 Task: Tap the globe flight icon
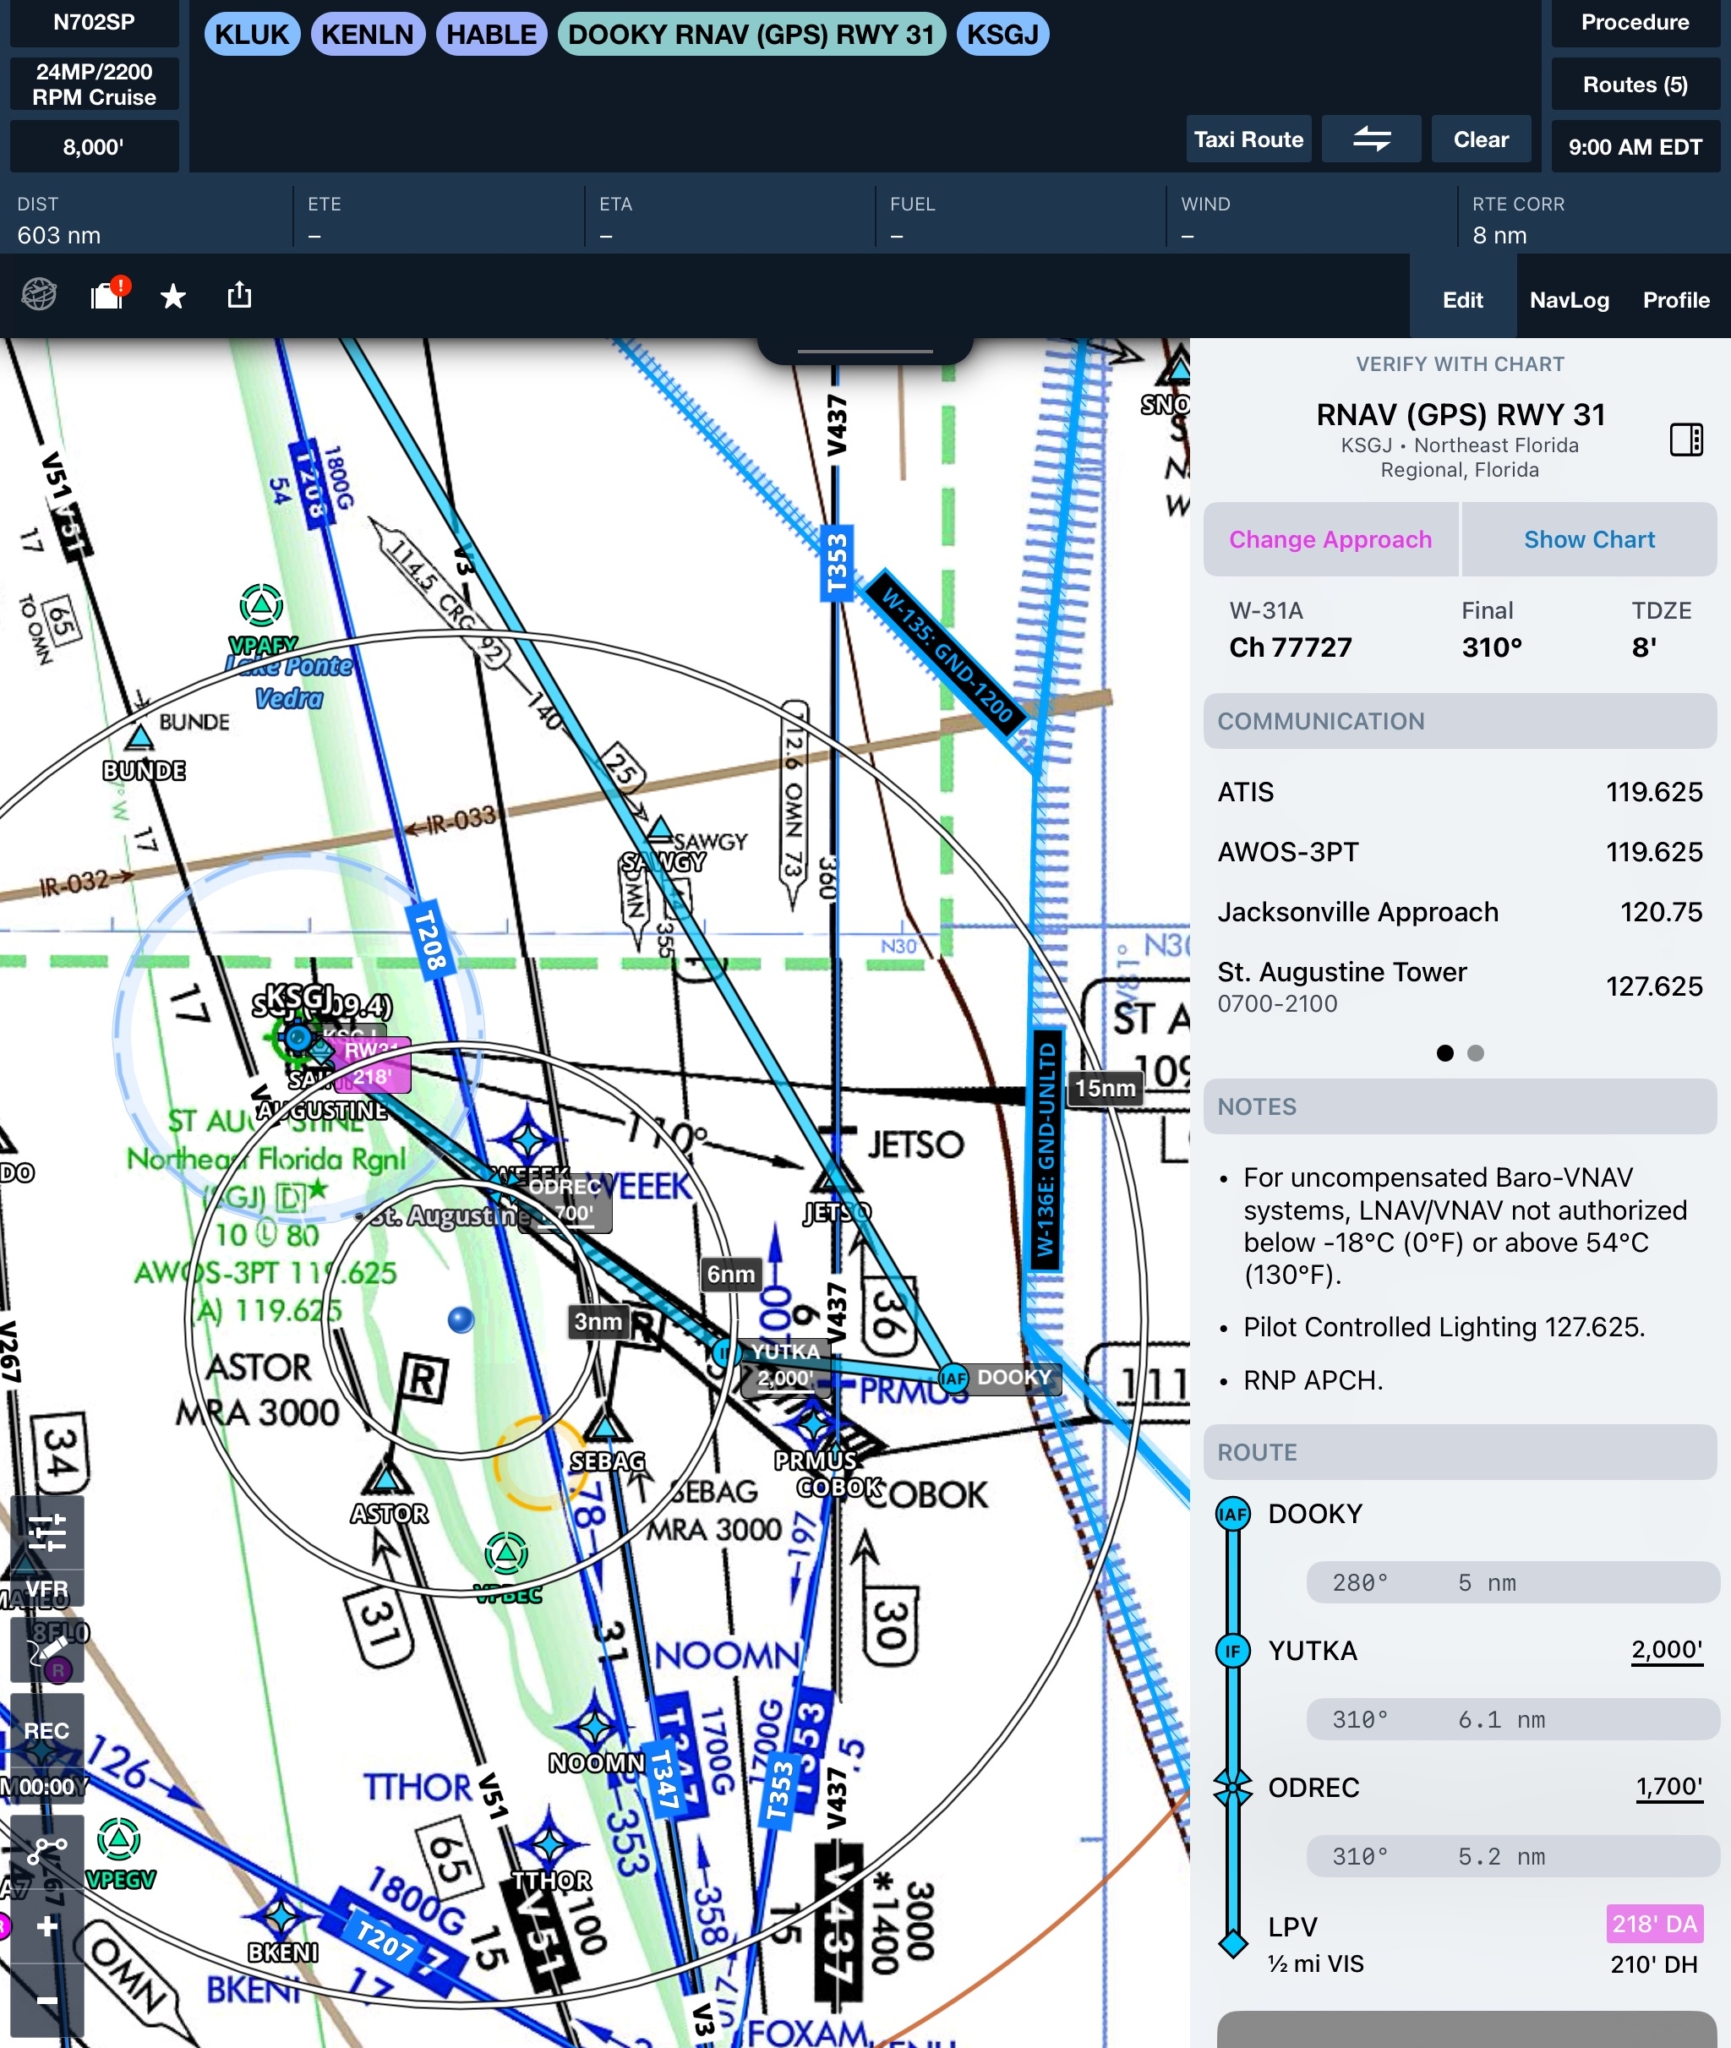pyautogui.click(x=40, y=296)
